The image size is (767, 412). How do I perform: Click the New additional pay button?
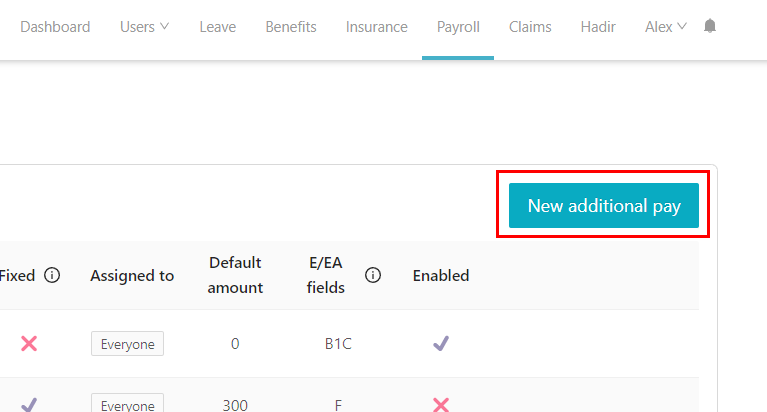tap(604, 206)
